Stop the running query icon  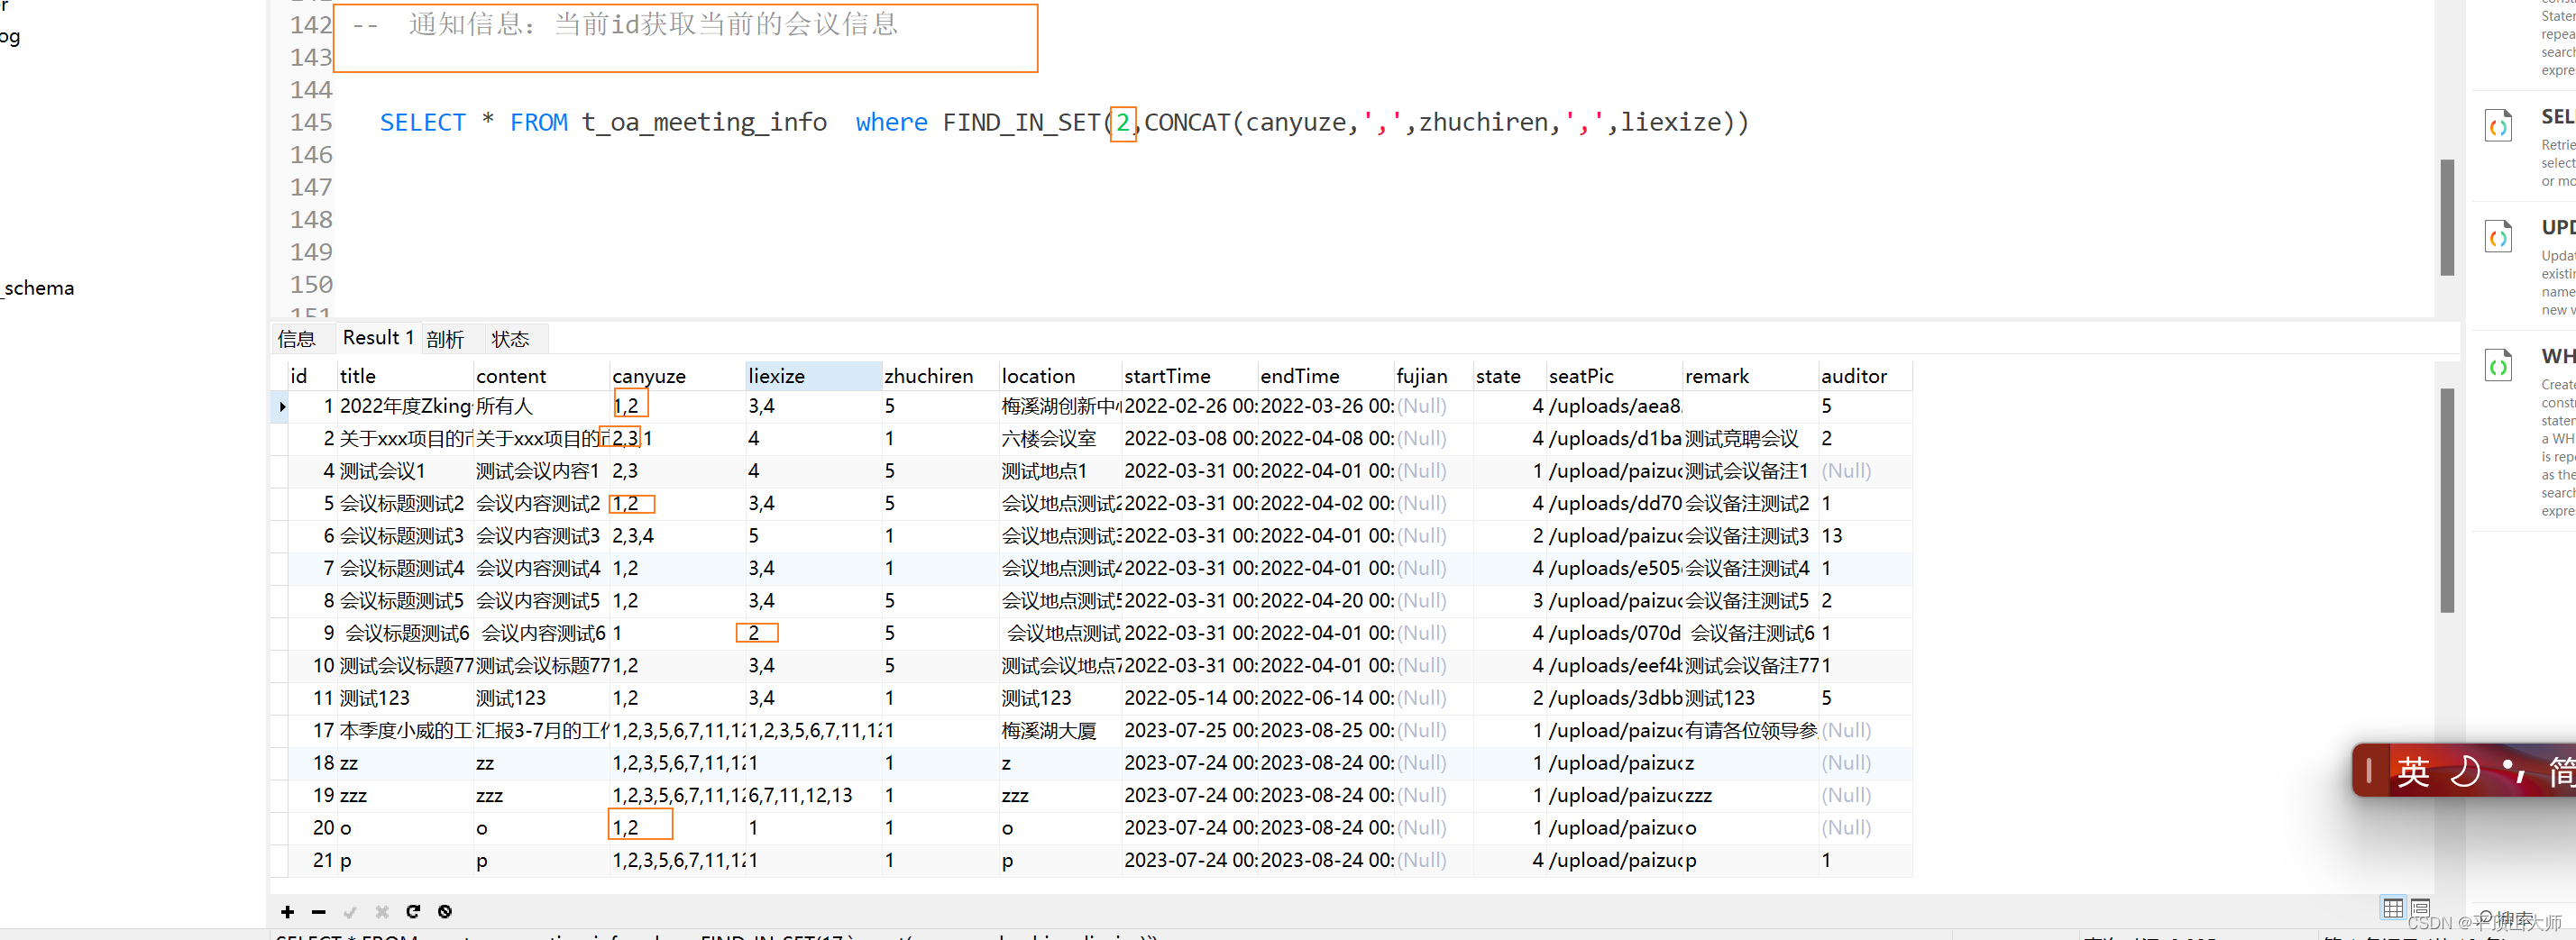[x=445, y=911]
